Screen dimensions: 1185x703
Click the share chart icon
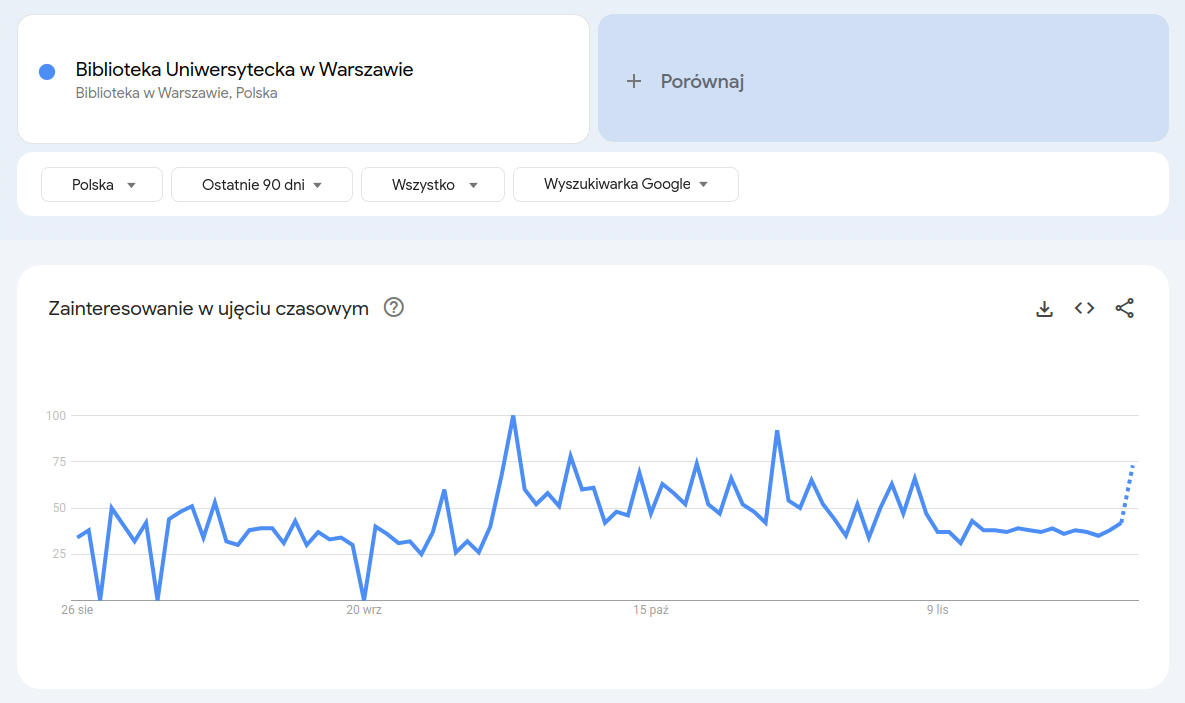[1125, 308]
